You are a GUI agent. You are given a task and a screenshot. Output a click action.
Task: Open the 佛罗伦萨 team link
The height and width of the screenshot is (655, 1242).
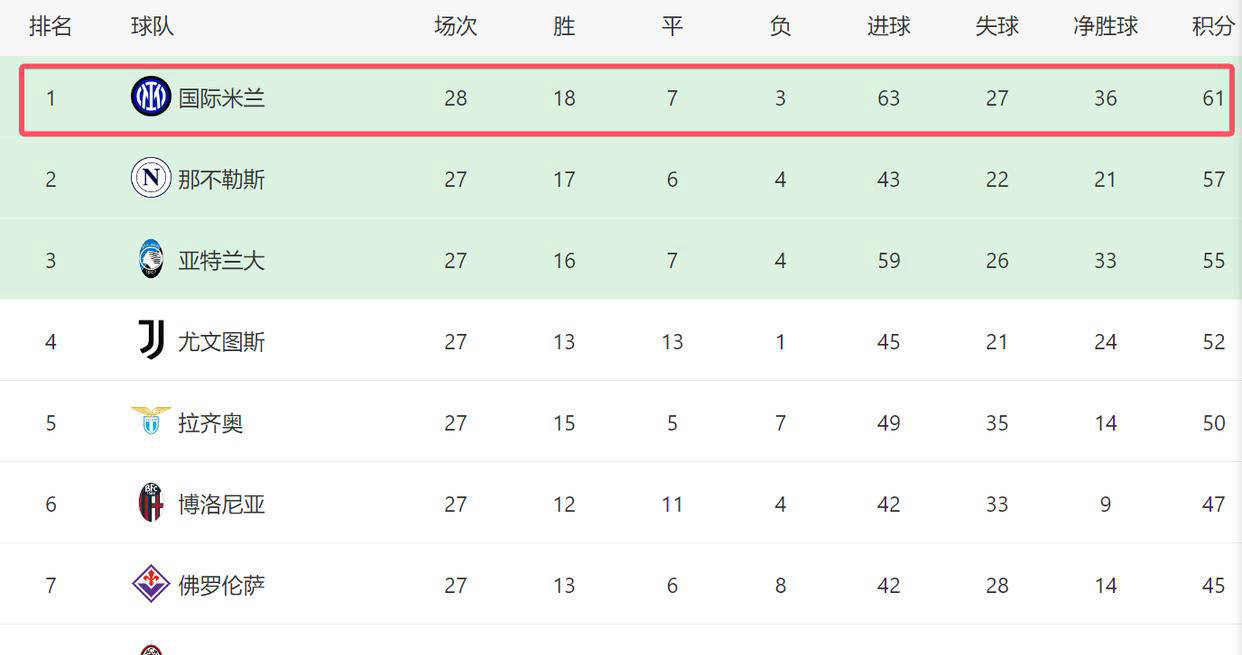coord(222,585)
